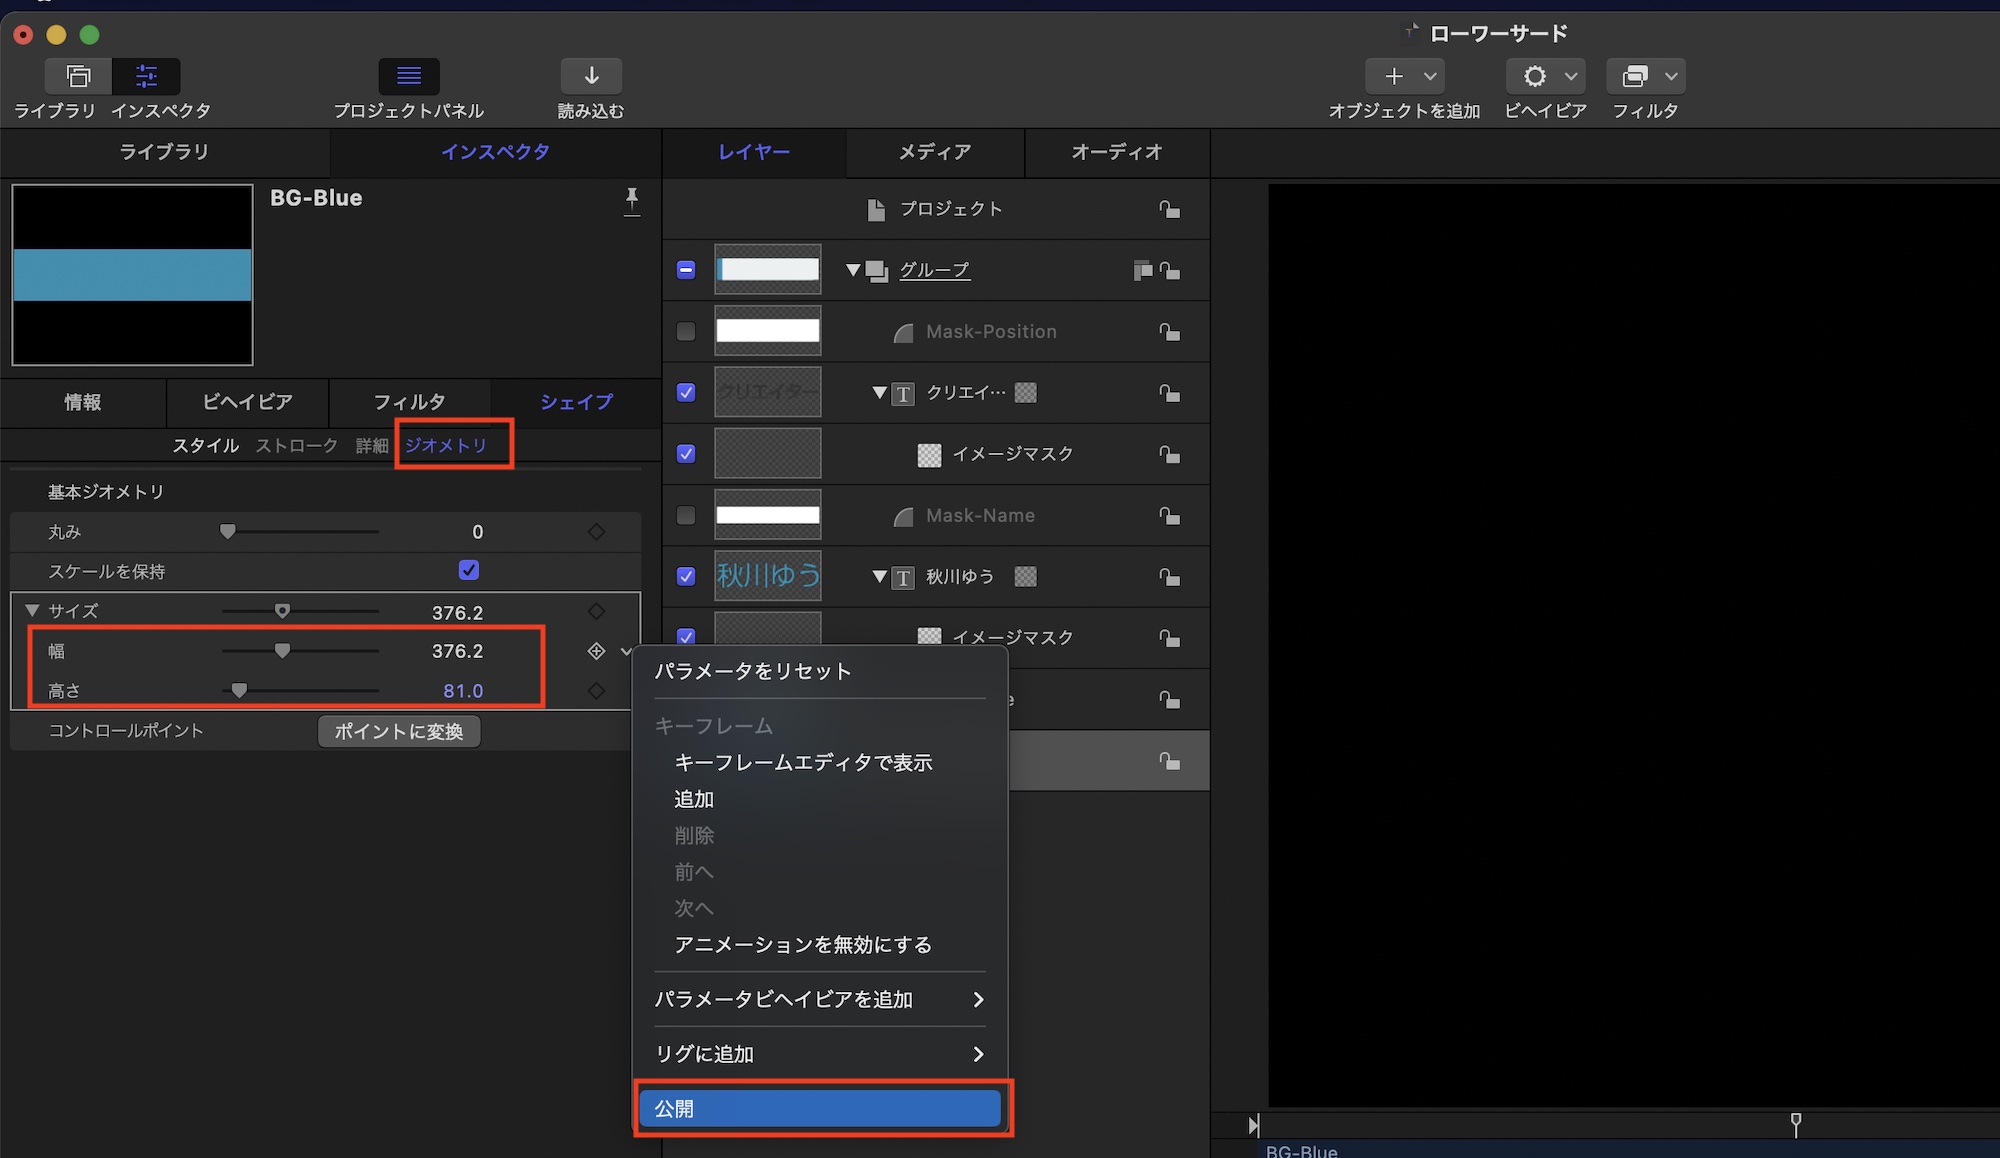Click the pin icon beside BG-Blue
The height and width of the screenshot is (1158, 2000).
coord(632,200)
